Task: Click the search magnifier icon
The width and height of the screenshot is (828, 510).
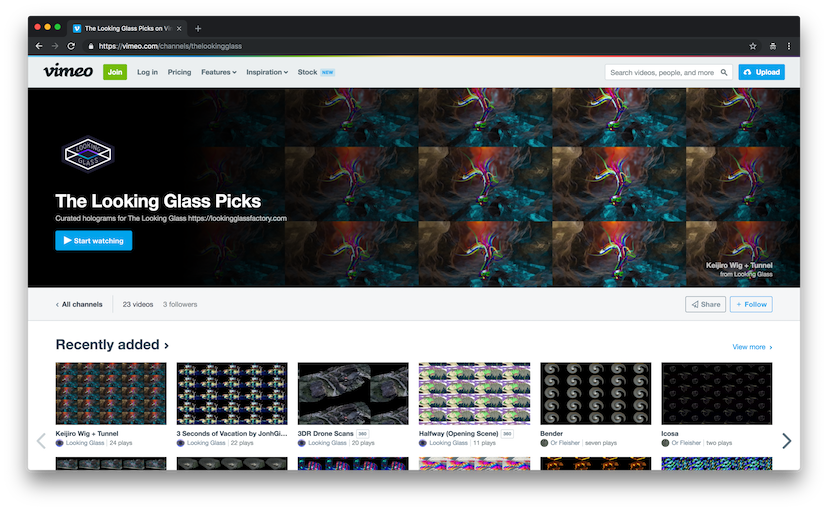Action: pyautogui.click(x=724, y=72)
